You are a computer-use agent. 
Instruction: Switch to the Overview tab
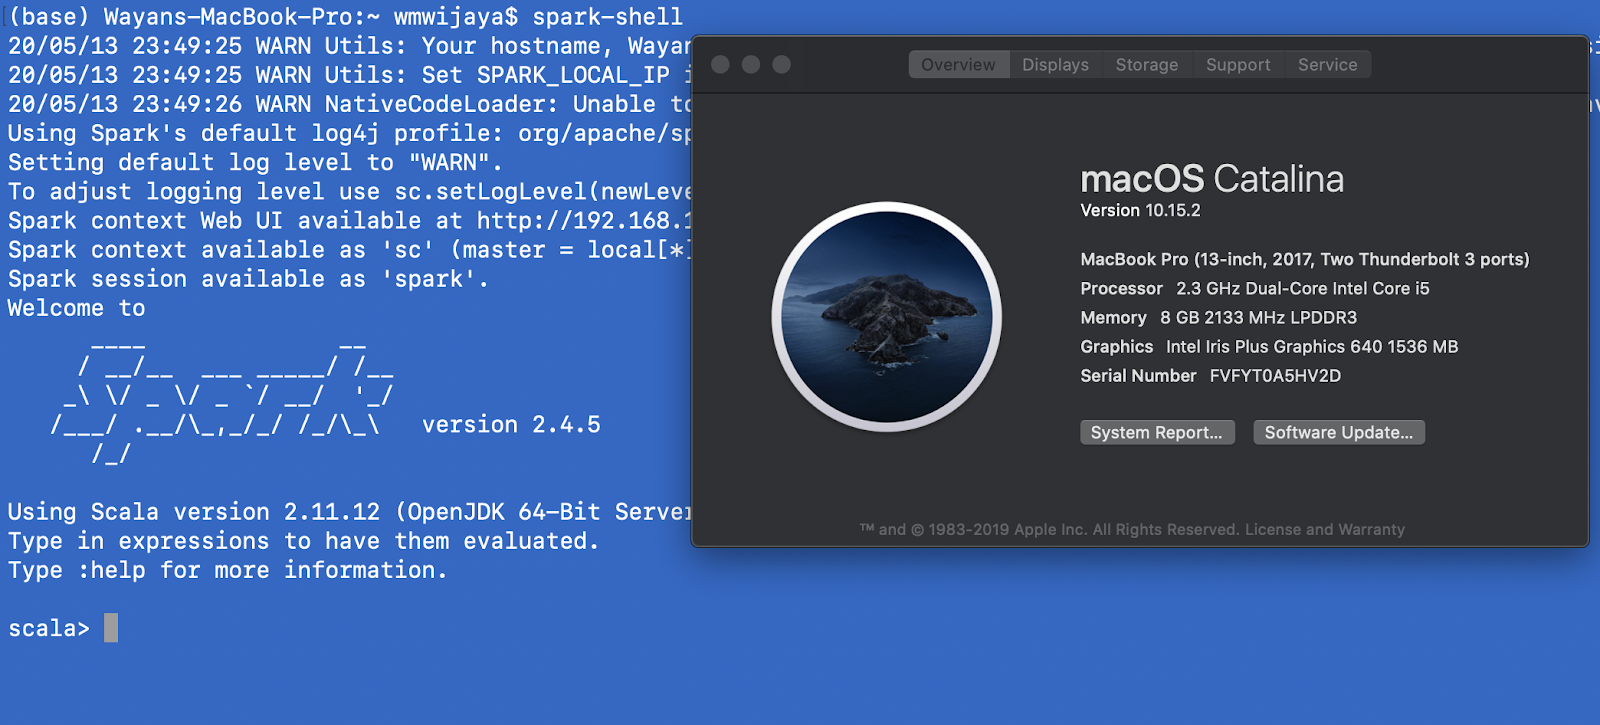point(958,65)
